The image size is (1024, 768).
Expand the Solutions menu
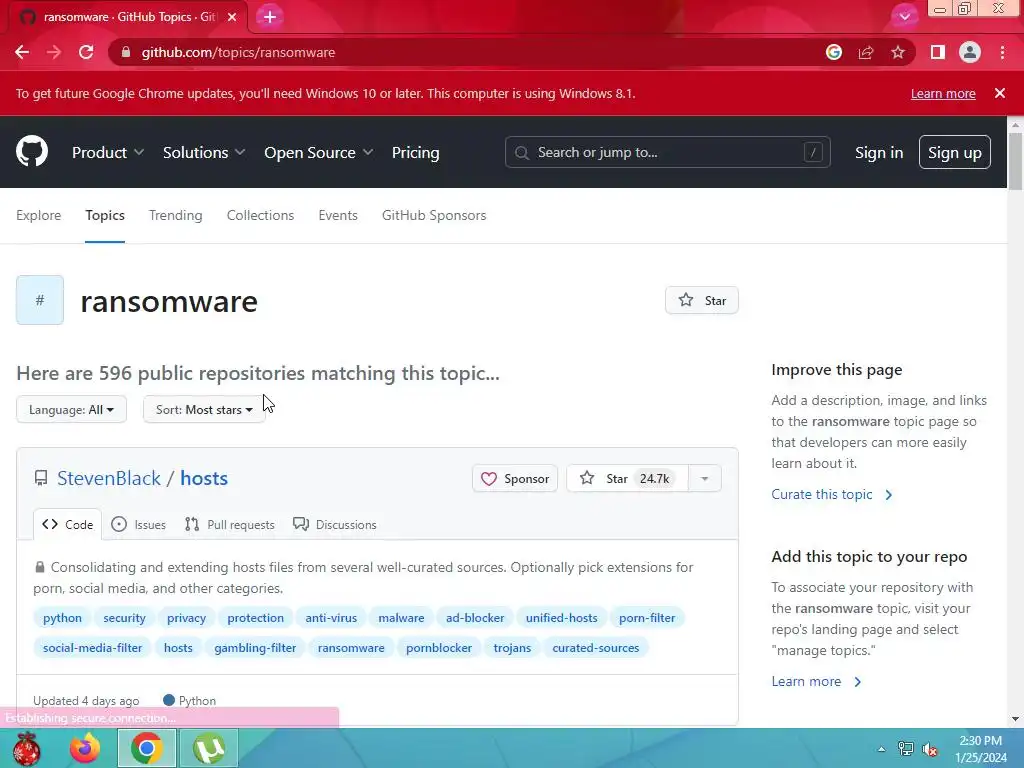(x=204, y=152)
